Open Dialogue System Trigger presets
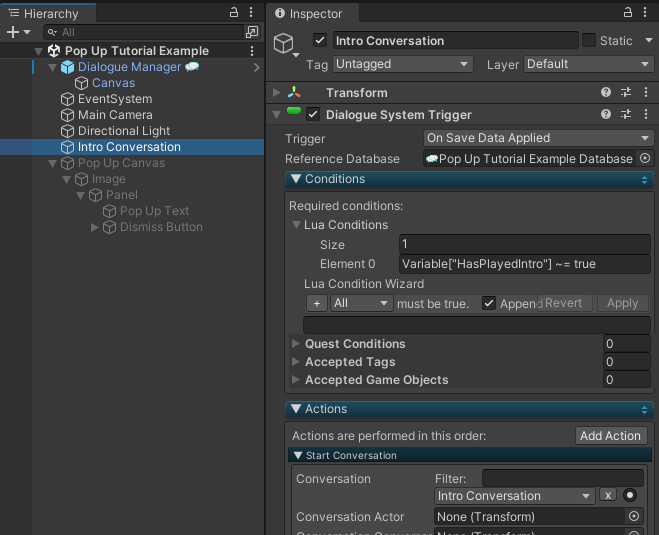This screenshot has height=535, width=659. pos(626,114)
